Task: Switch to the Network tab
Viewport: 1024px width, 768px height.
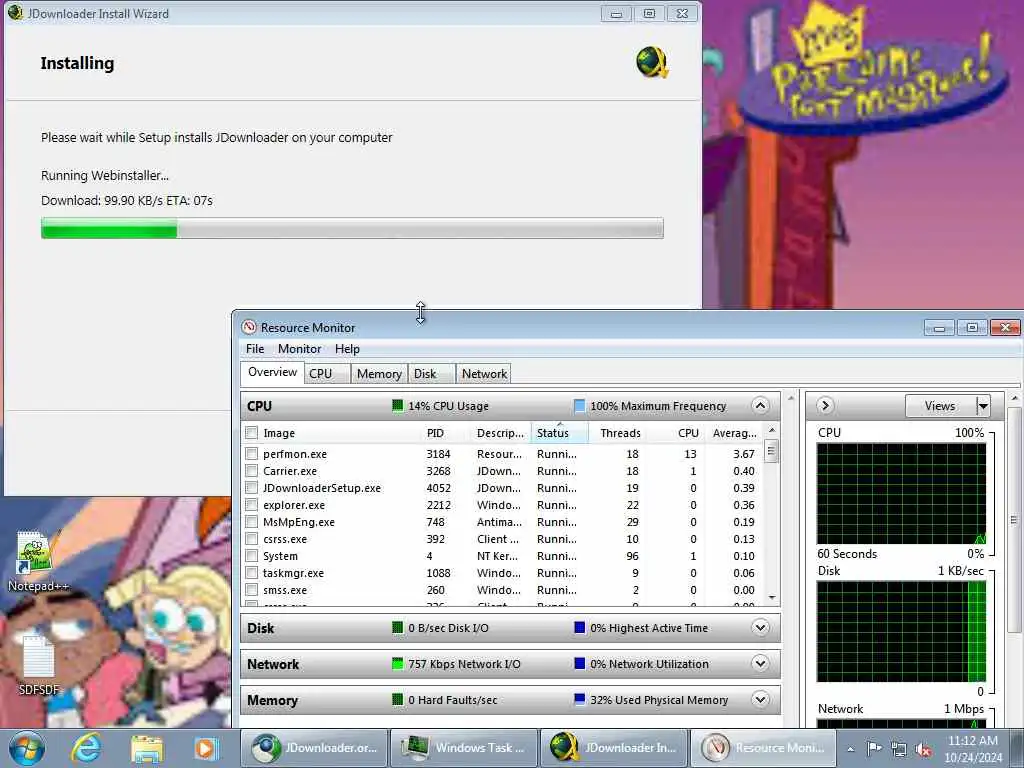Action: [x=484, y=374]
